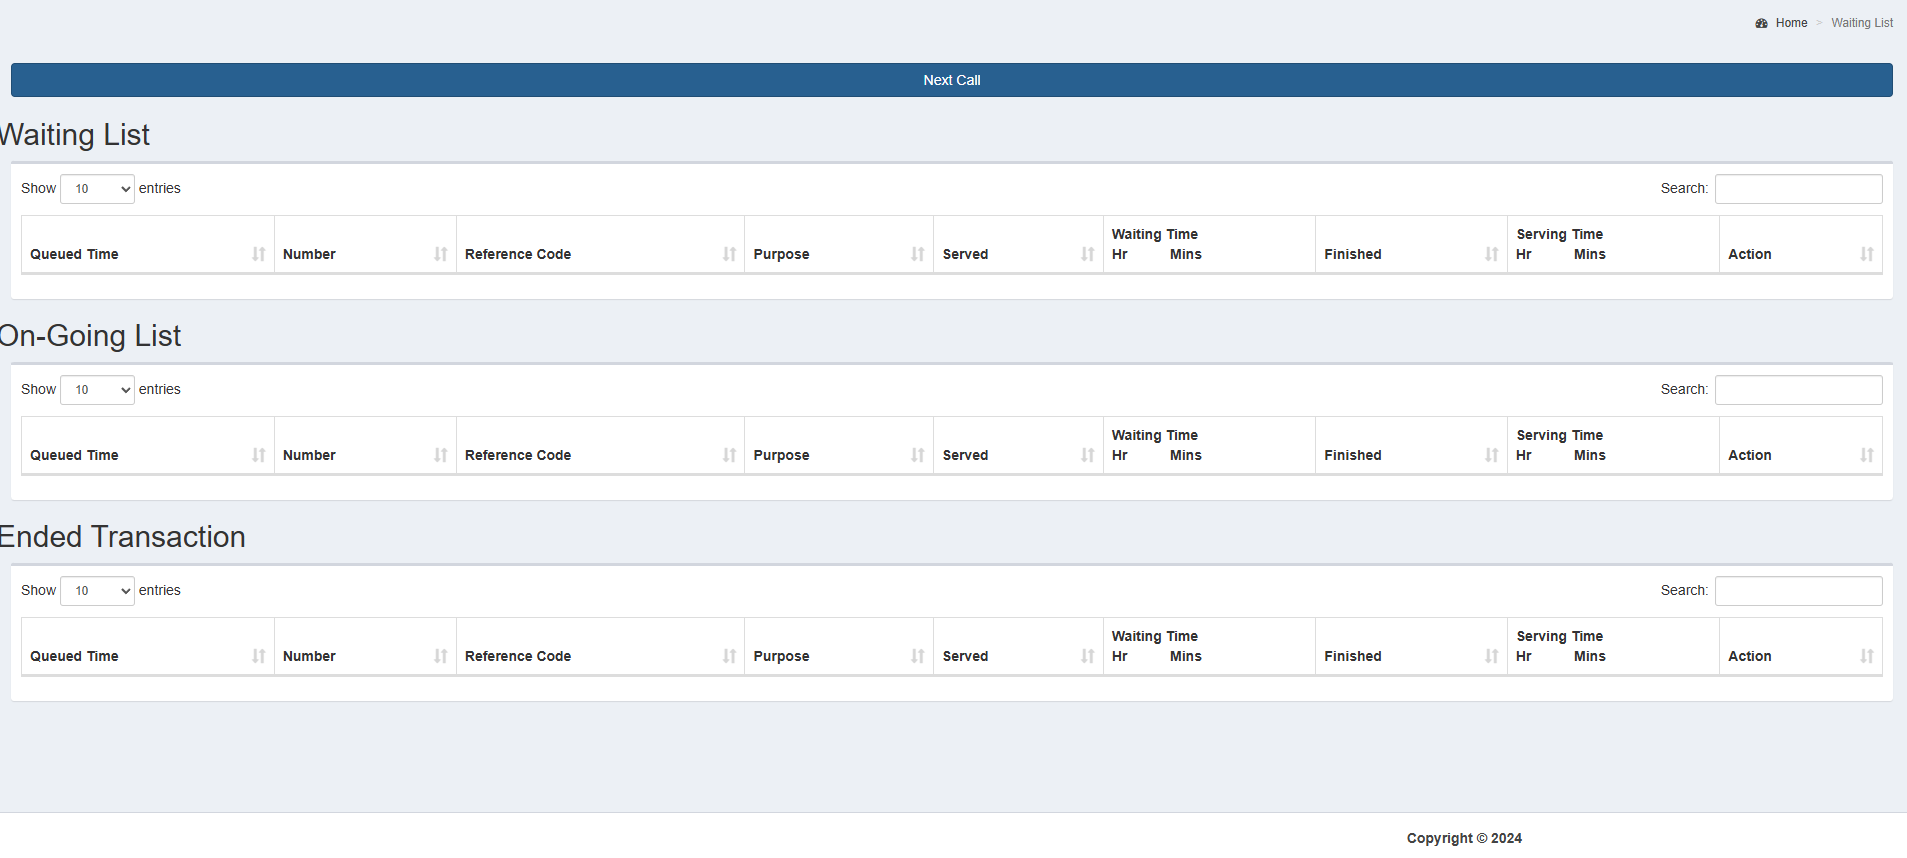Sort On-Going List by Served icon

coord(1087,455)
